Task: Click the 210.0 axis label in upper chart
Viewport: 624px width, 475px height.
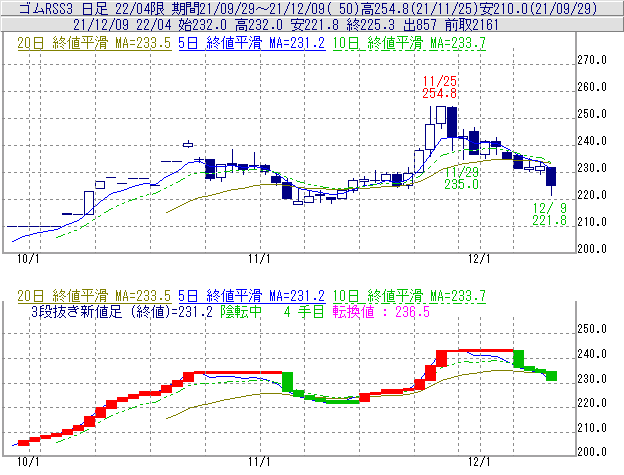Action: click(592, 222)
